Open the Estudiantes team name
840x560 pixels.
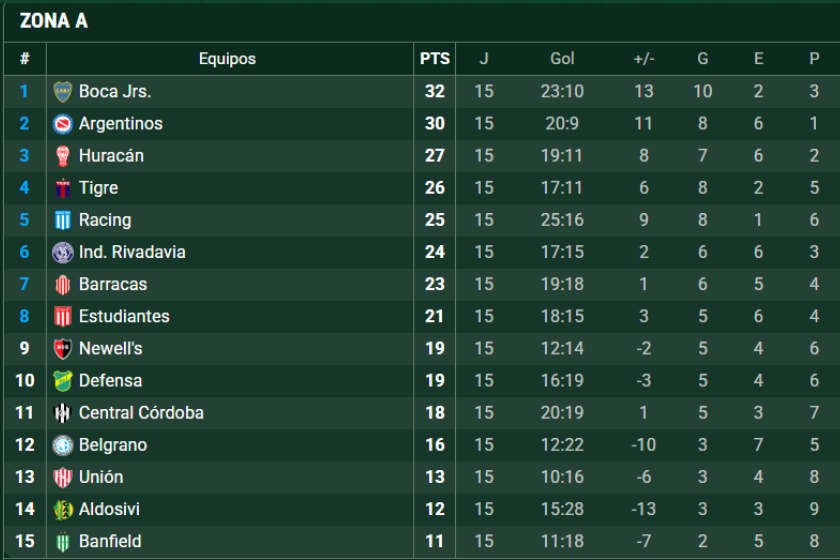124,316
